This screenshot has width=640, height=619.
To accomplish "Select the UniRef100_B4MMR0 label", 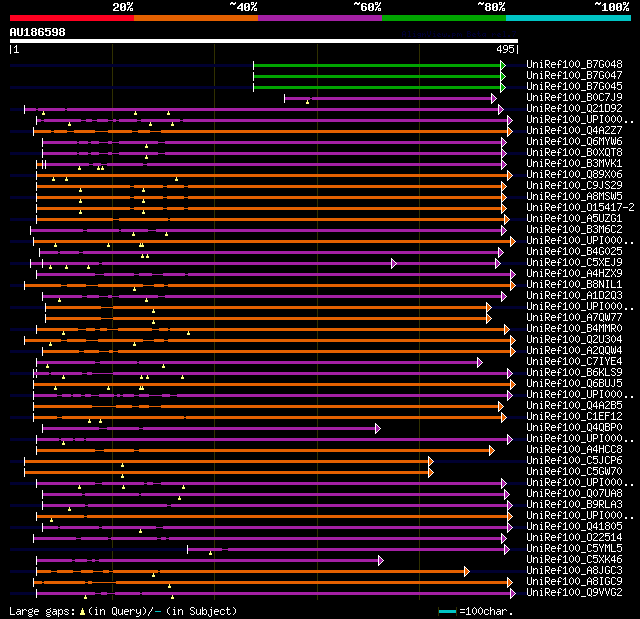I will (x=574, y=329).
